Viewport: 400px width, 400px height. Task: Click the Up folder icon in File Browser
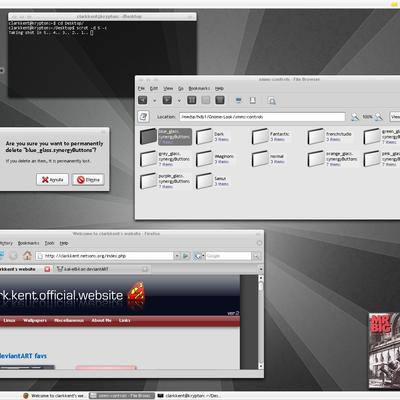click(192, 100)
